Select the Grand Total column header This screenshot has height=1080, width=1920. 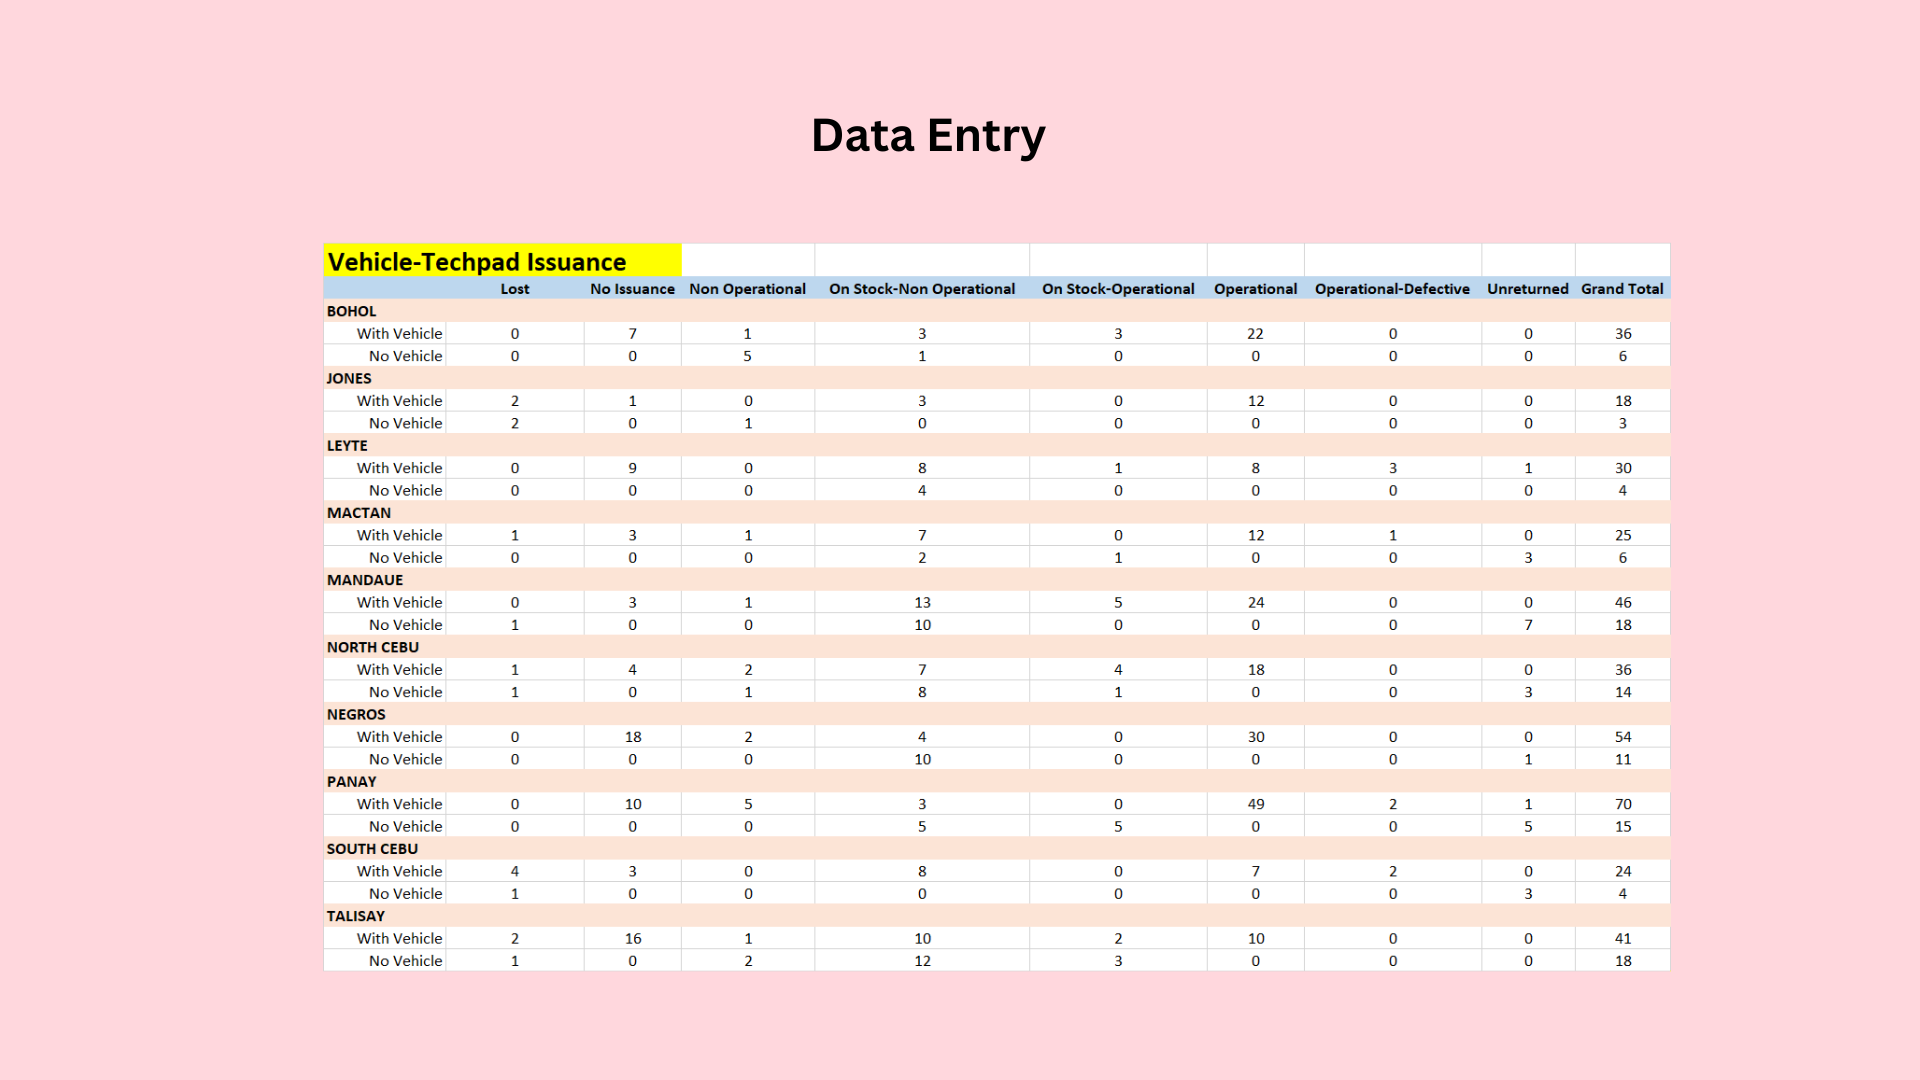point(1622,289)
